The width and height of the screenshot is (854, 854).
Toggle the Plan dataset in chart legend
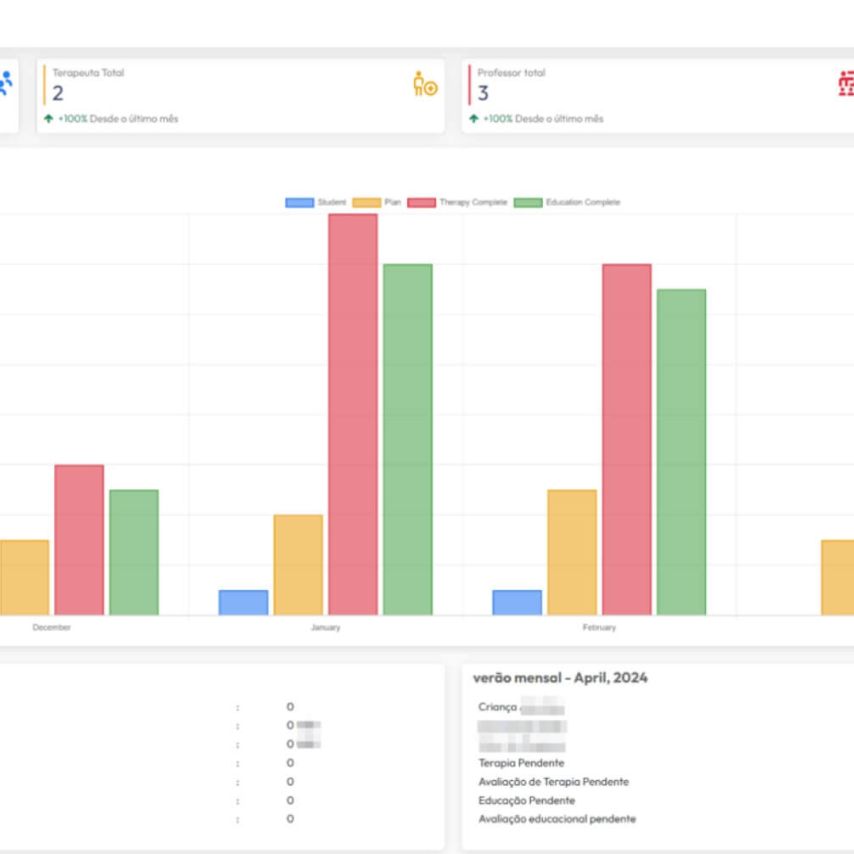375,203
